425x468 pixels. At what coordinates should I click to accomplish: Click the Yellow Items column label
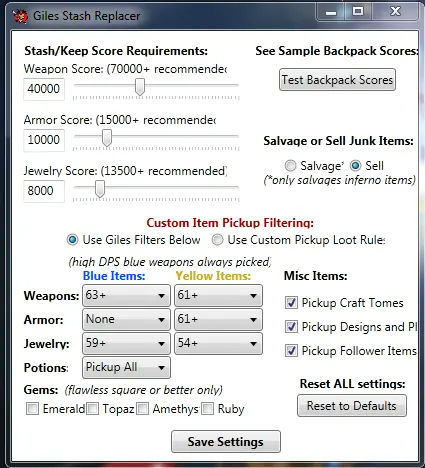213,276
